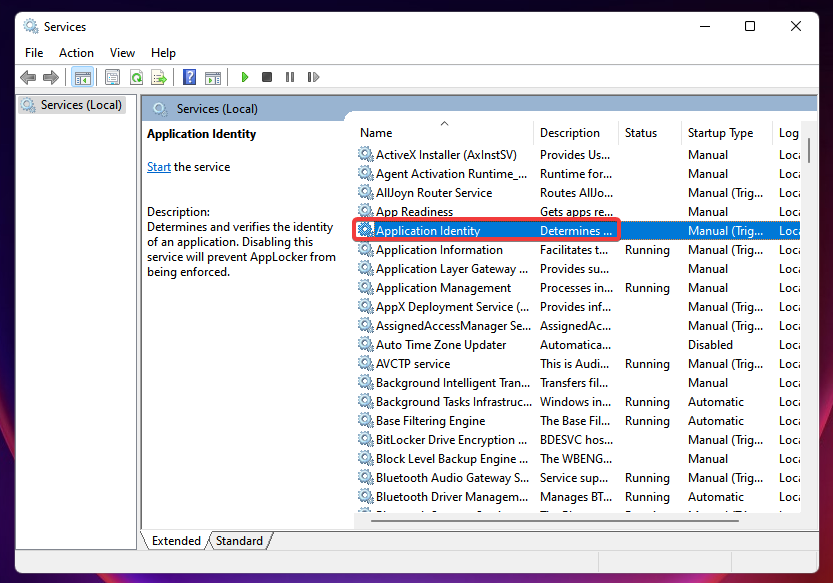Select AssignedAccessManager Service row
The width and height of the screenshot is (833, 583).
tap(577, 326)
